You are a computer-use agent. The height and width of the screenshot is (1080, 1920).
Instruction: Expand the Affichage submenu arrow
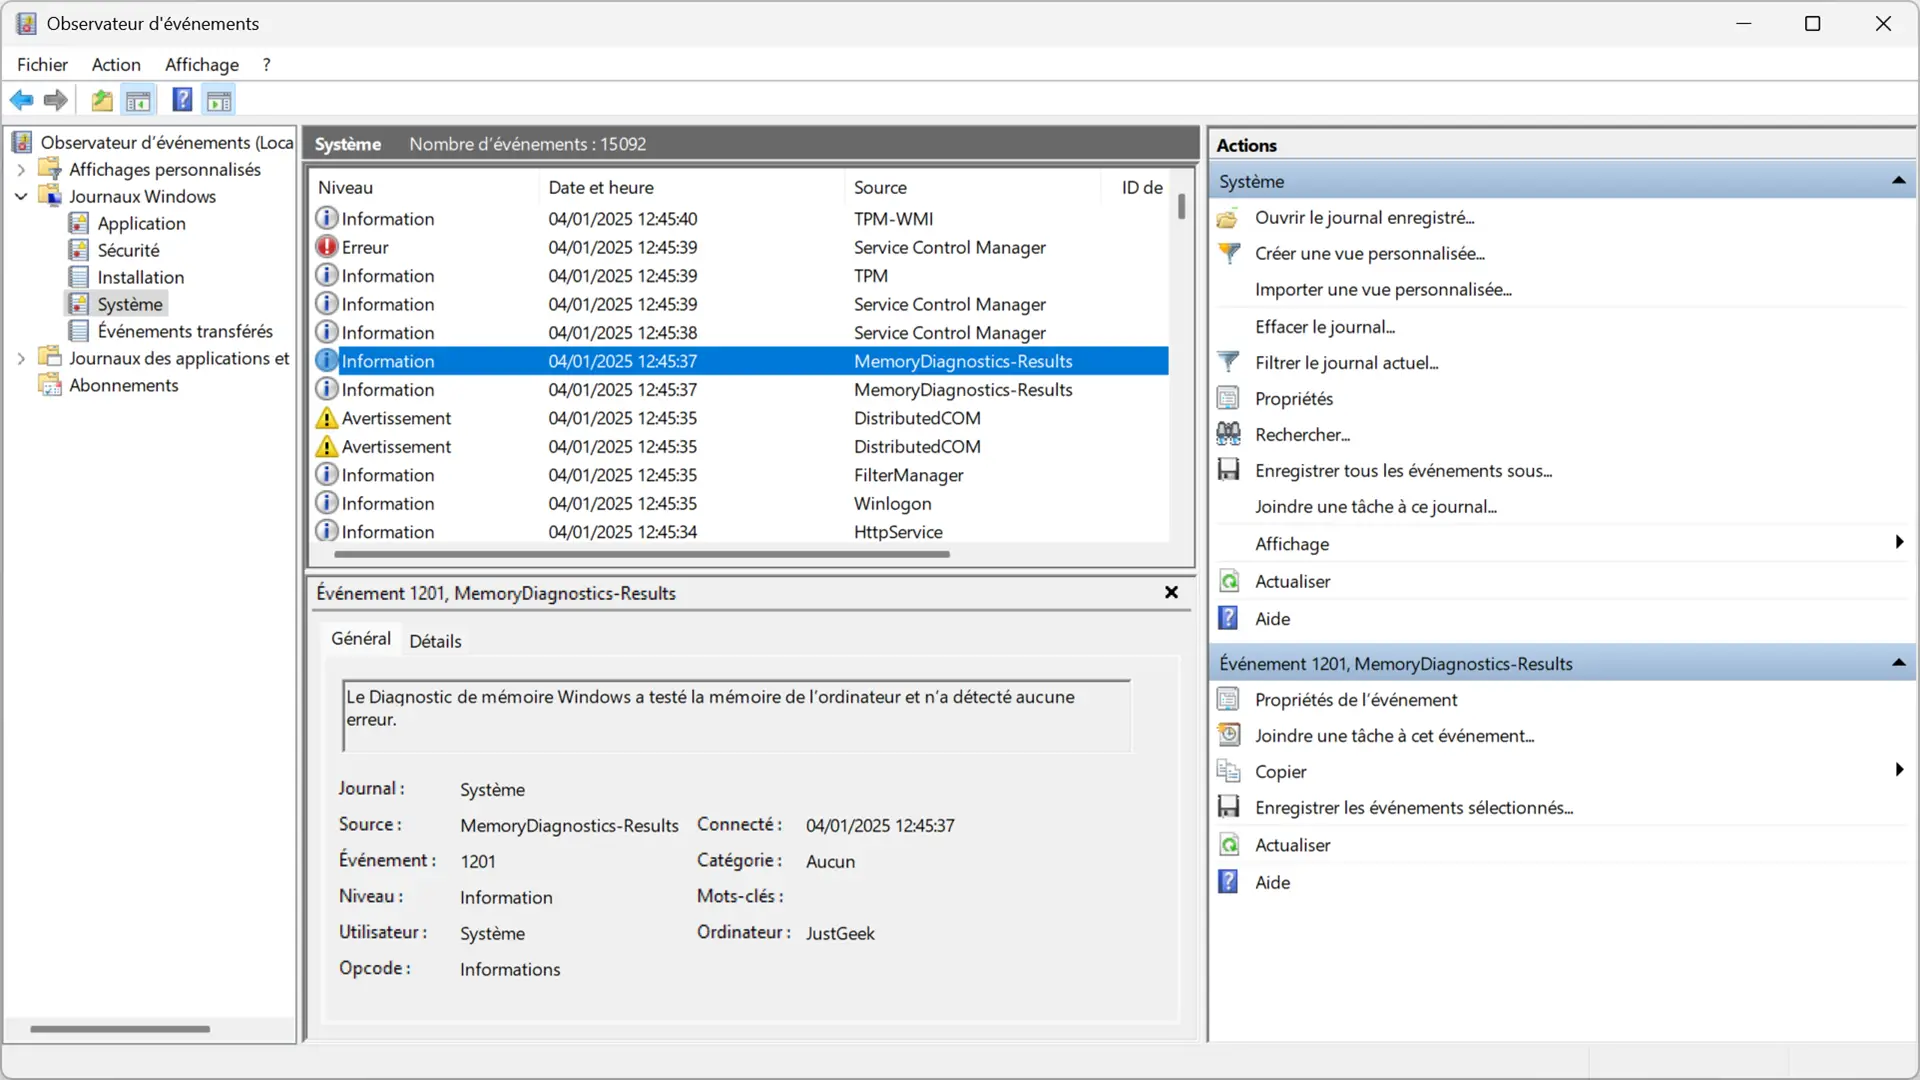click(1899, 542)
